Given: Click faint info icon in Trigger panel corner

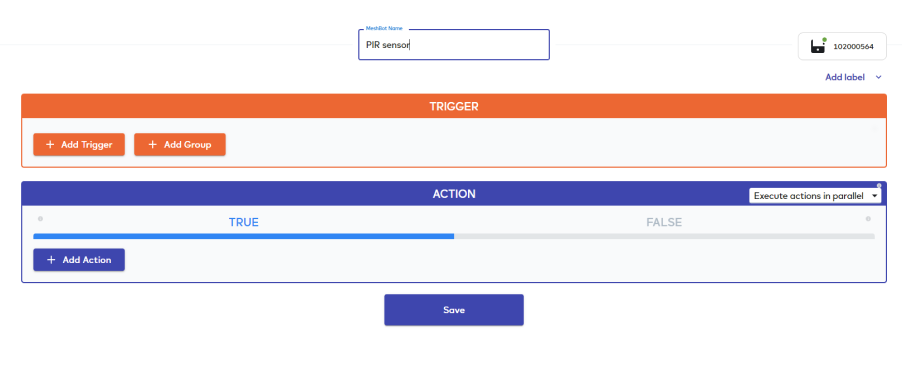Looking at the screenshot, I should (874, 129).
